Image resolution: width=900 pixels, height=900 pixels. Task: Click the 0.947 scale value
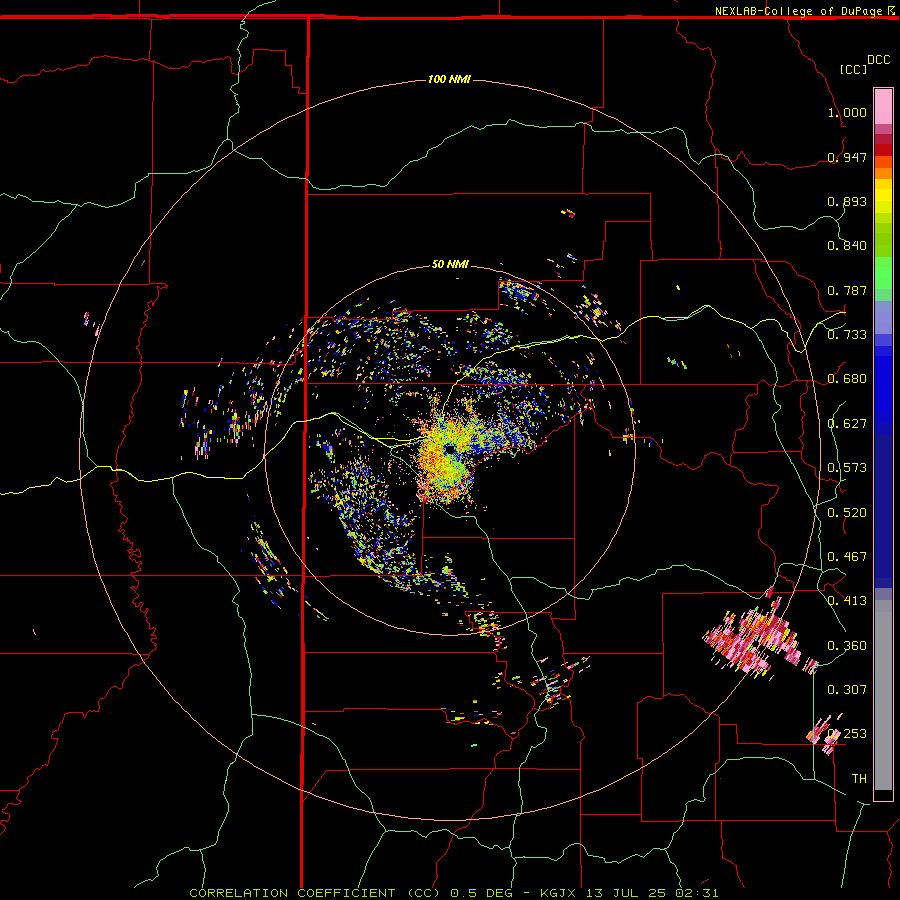(847, 157)
